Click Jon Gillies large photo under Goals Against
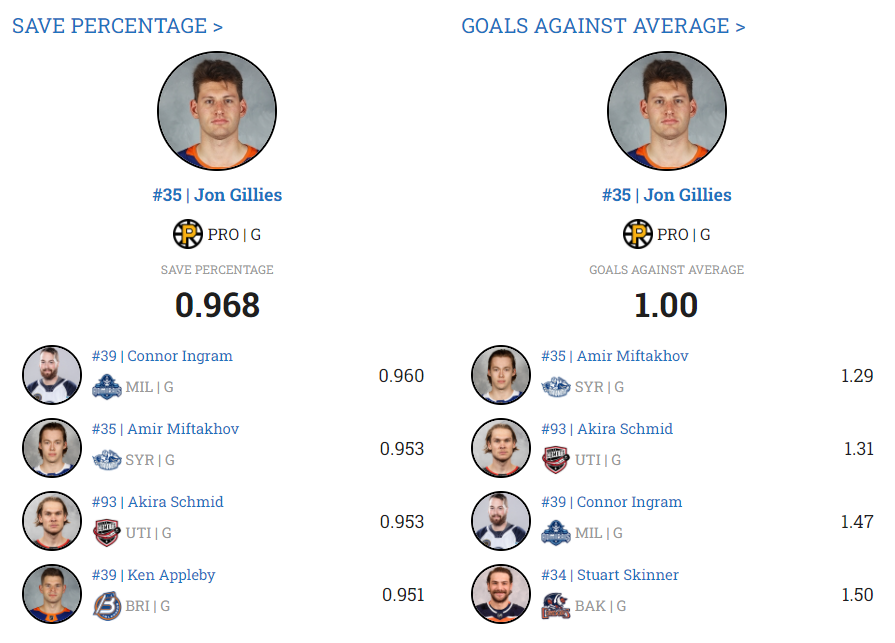 click(x=666, y=110)
